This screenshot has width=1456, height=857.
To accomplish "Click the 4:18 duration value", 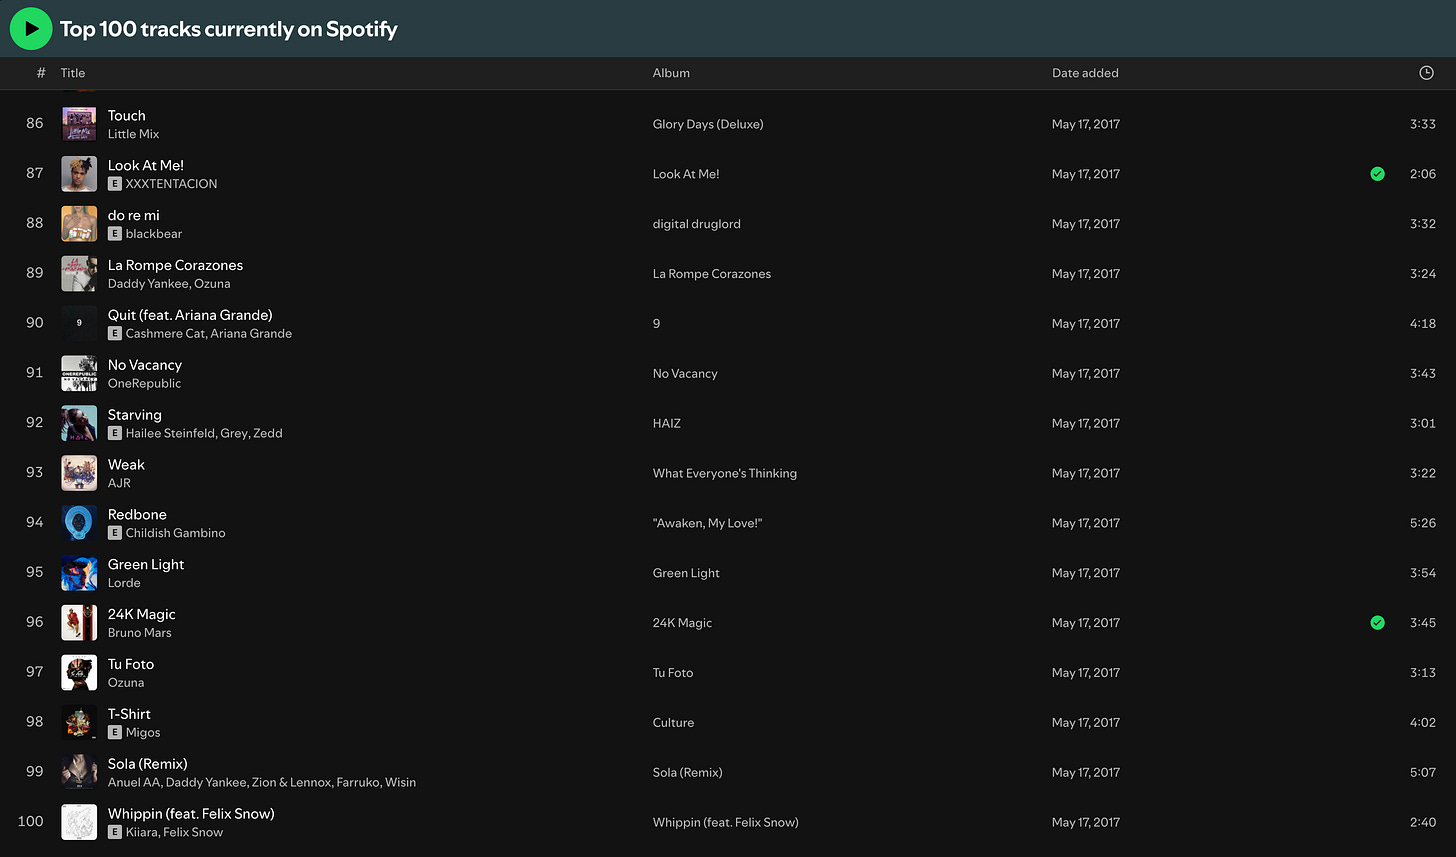I will 1422,324.
